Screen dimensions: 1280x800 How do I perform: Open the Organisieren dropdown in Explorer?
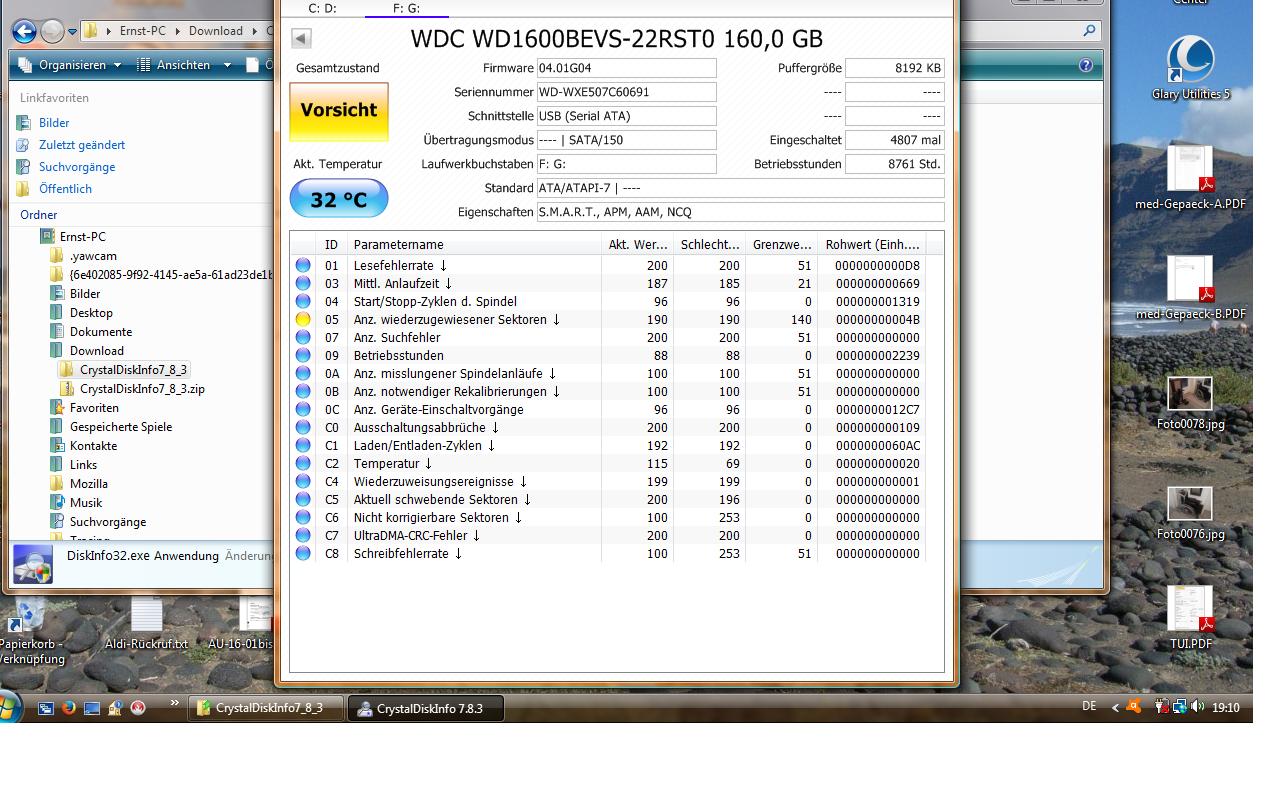70,65
